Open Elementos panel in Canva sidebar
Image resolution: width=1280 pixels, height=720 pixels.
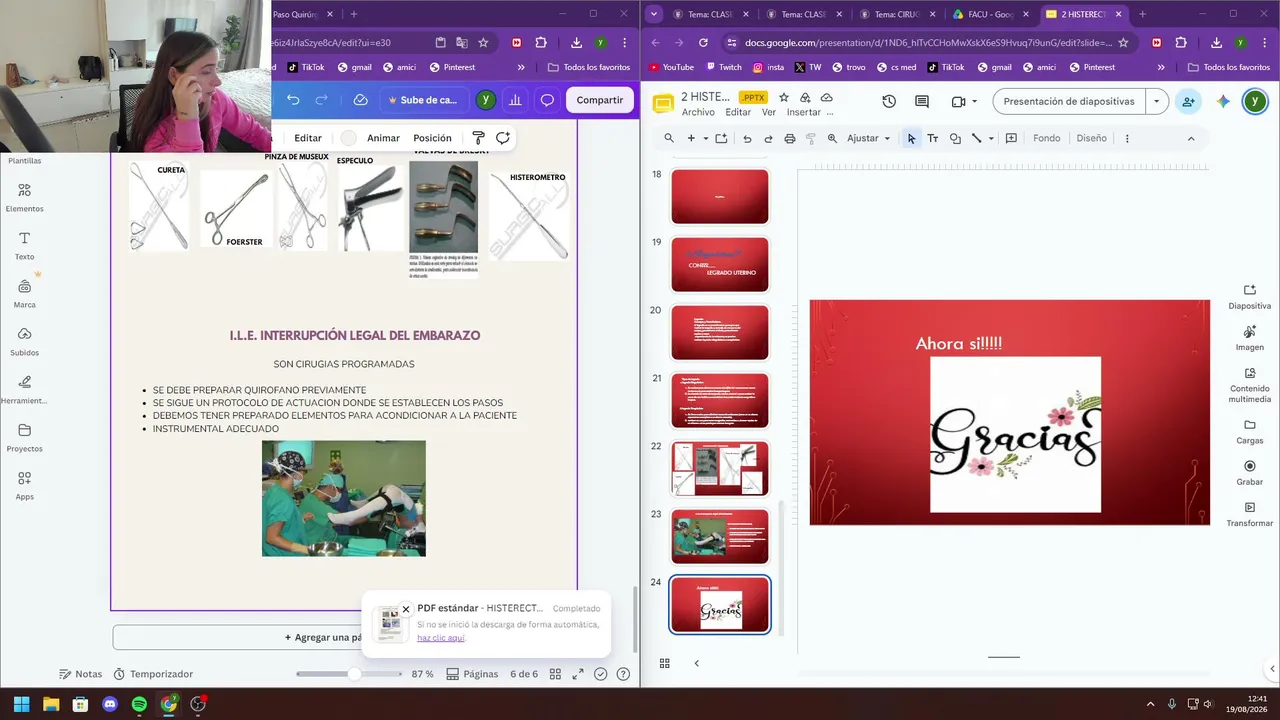[24, 197]
